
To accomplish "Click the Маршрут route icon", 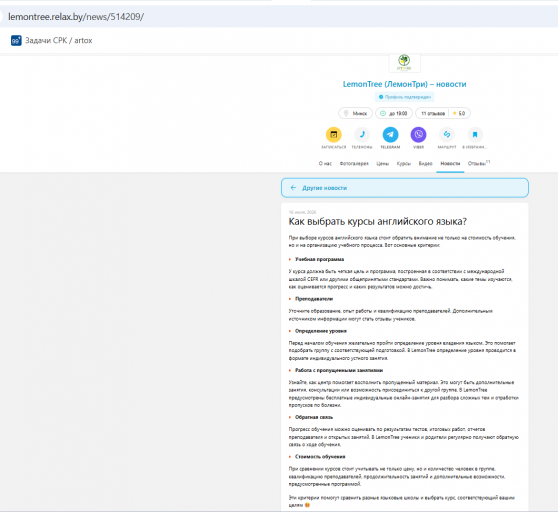I will tap(447, 134).
